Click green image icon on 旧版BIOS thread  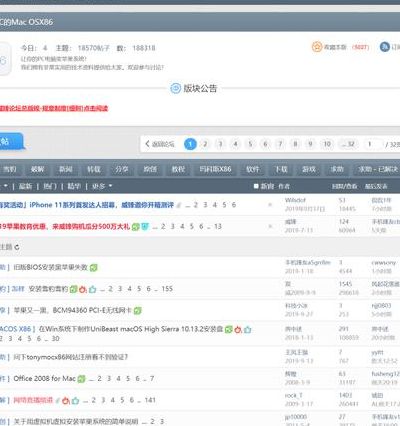(x=94, y=267)
